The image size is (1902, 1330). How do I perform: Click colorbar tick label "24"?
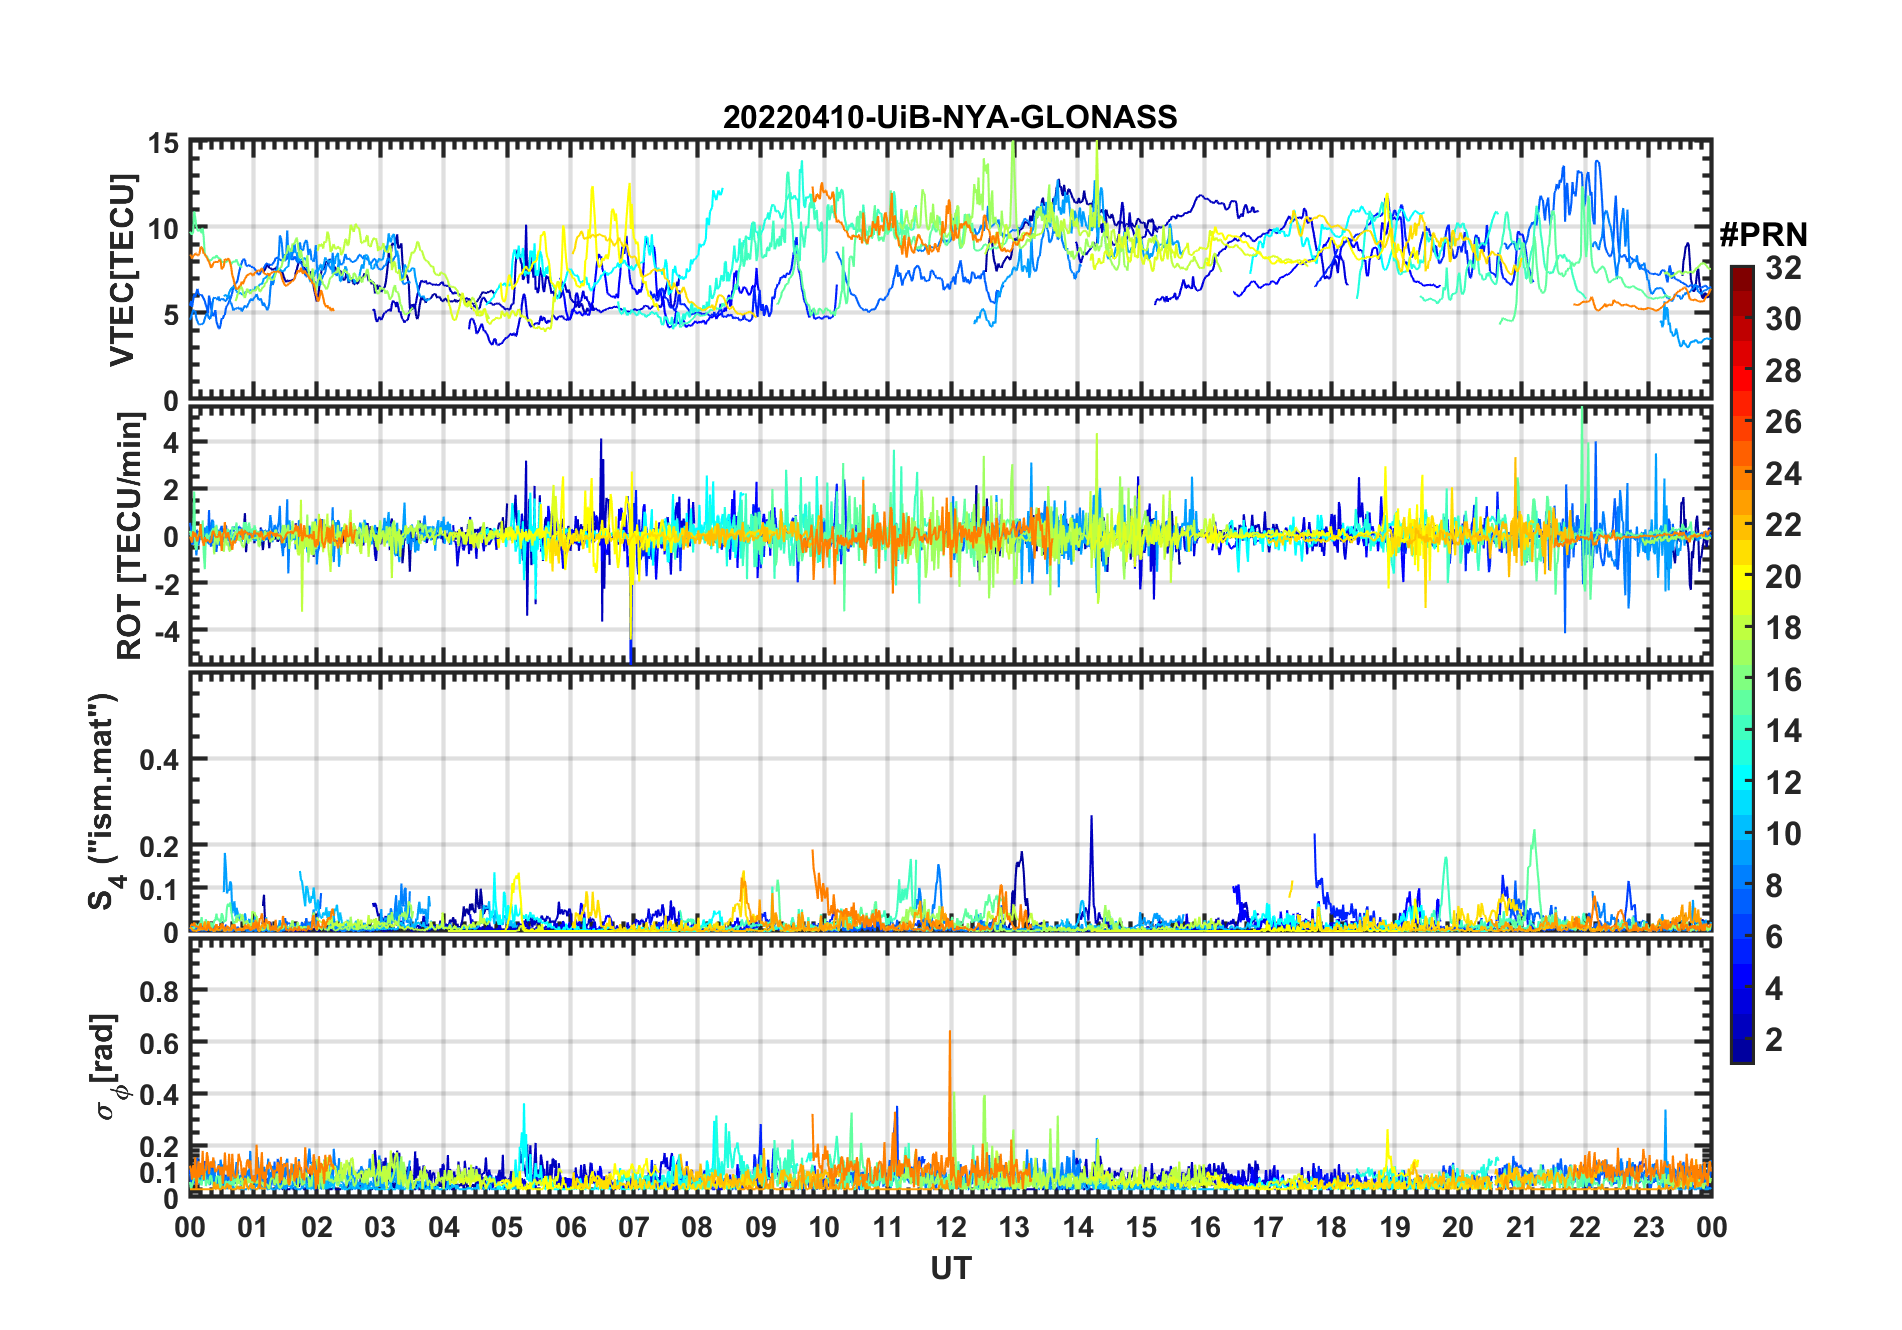1783,474
